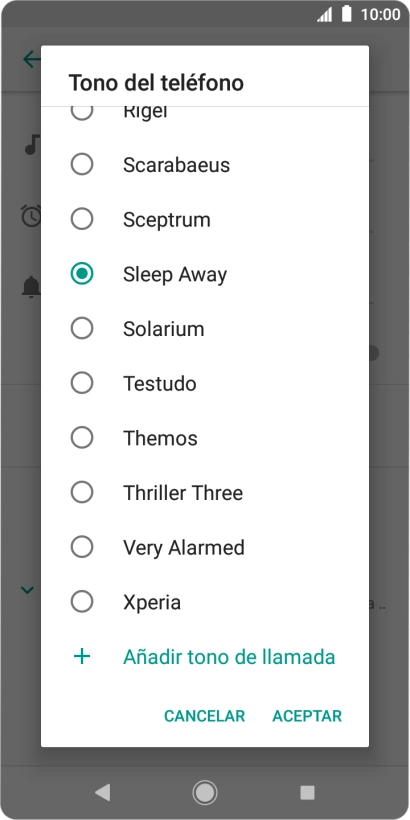The height and width of the screenshot is (820, 410).
Task: Select the Sceptrum ringtone option
Action: (204, 220)
